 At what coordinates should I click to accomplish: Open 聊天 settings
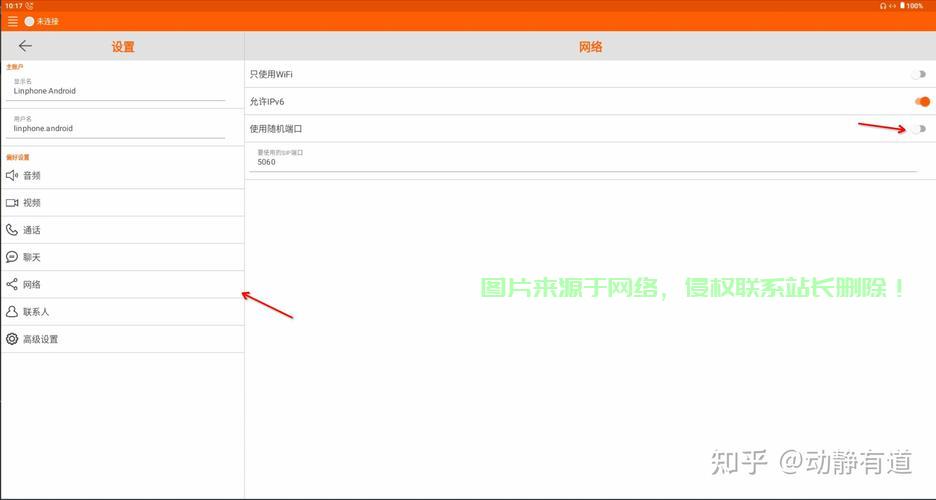122,257
